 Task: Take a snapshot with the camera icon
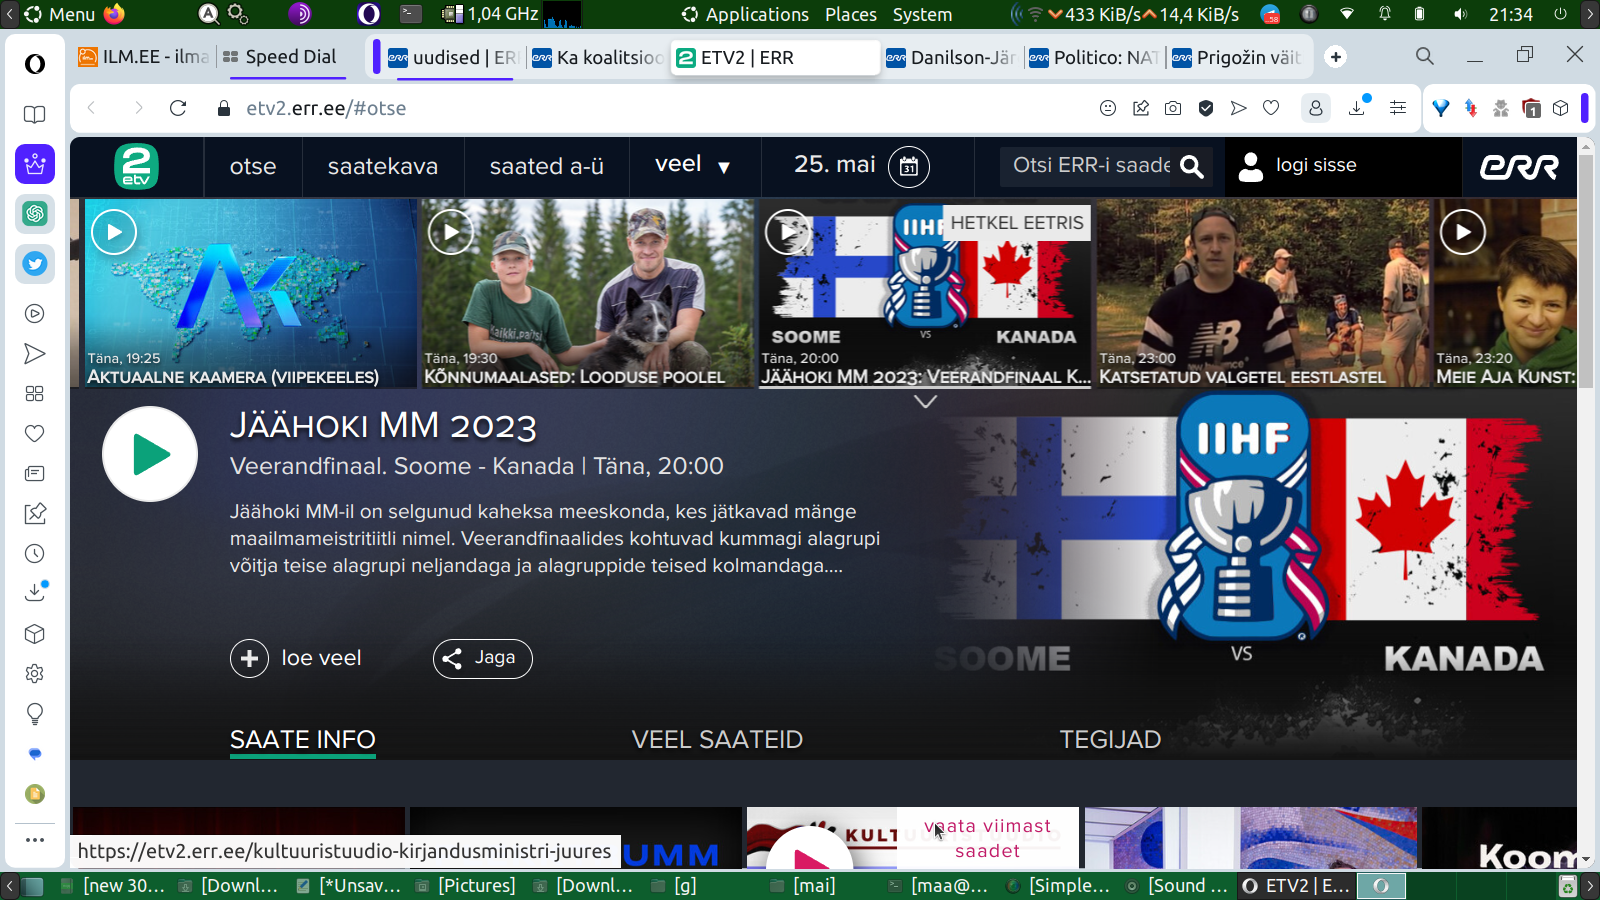pos(1173,108)
